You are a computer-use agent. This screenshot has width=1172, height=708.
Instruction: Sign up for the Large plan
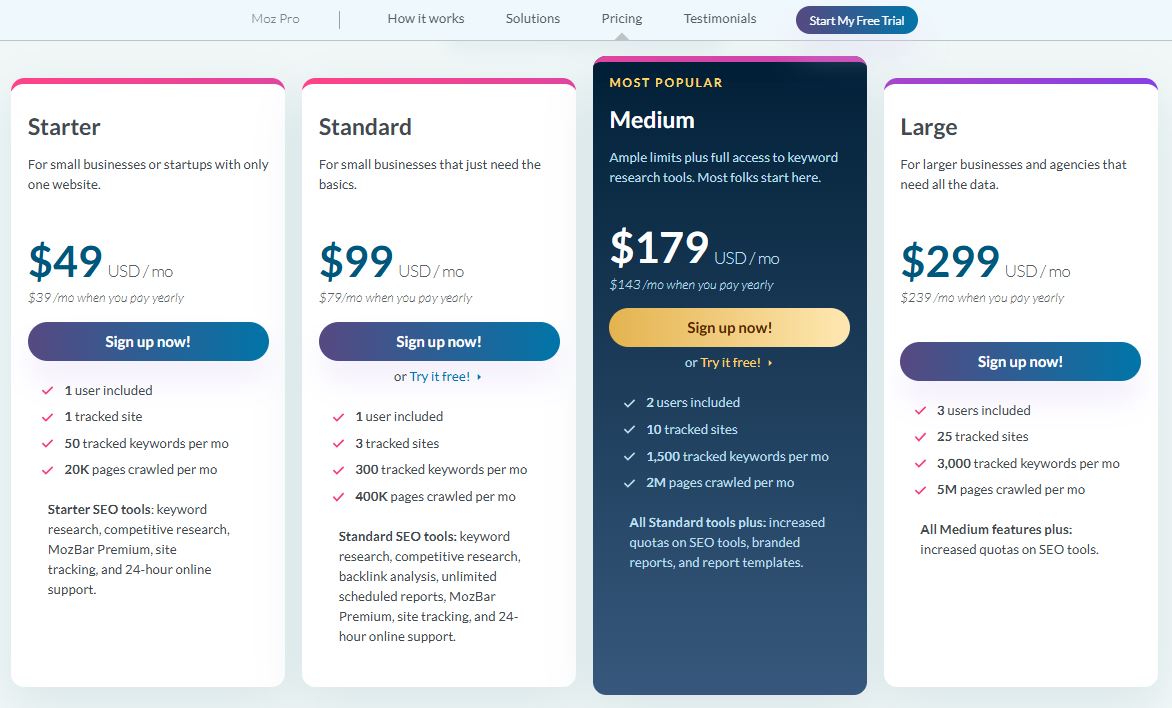click(x=1020, y=362)
